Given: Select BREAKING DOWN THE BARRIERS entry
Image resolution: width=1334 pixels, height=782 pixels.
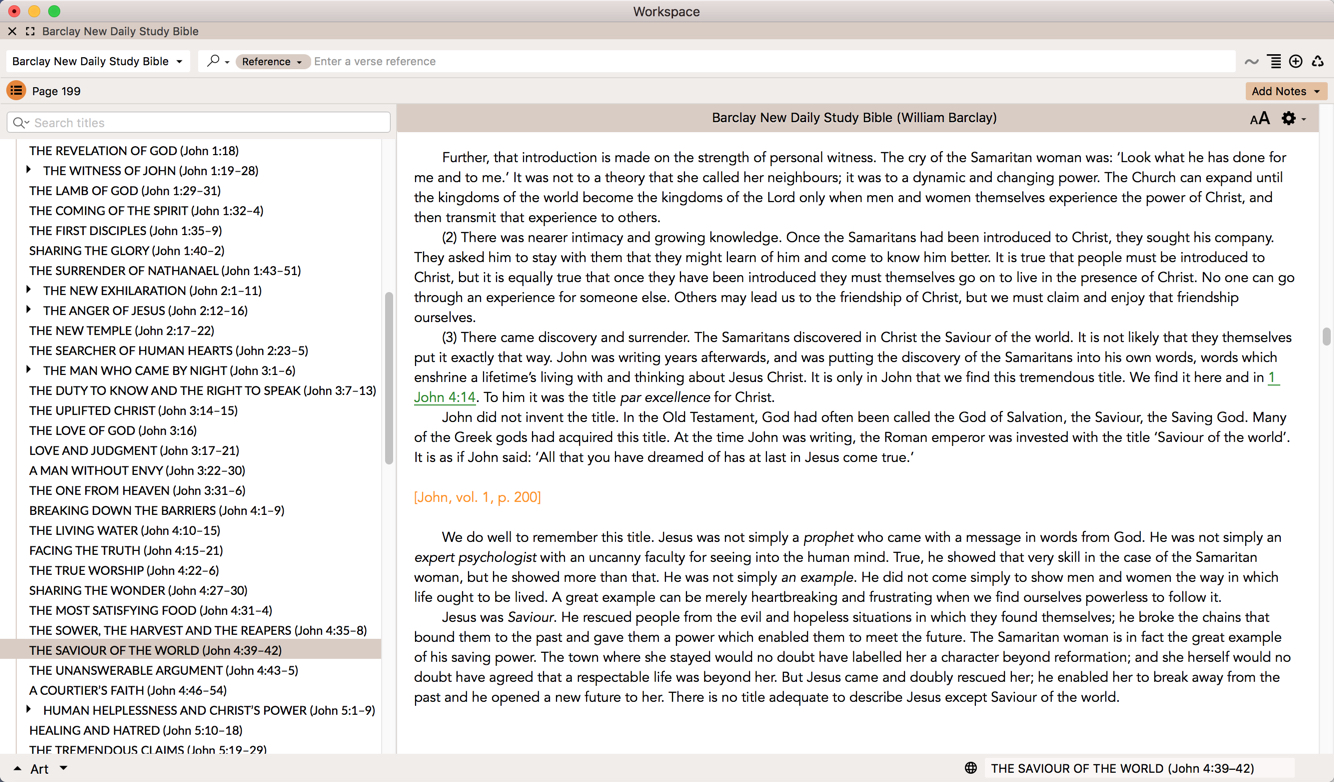Looking at the screenshot, I should pyautogui.click(x=157, y=511).
